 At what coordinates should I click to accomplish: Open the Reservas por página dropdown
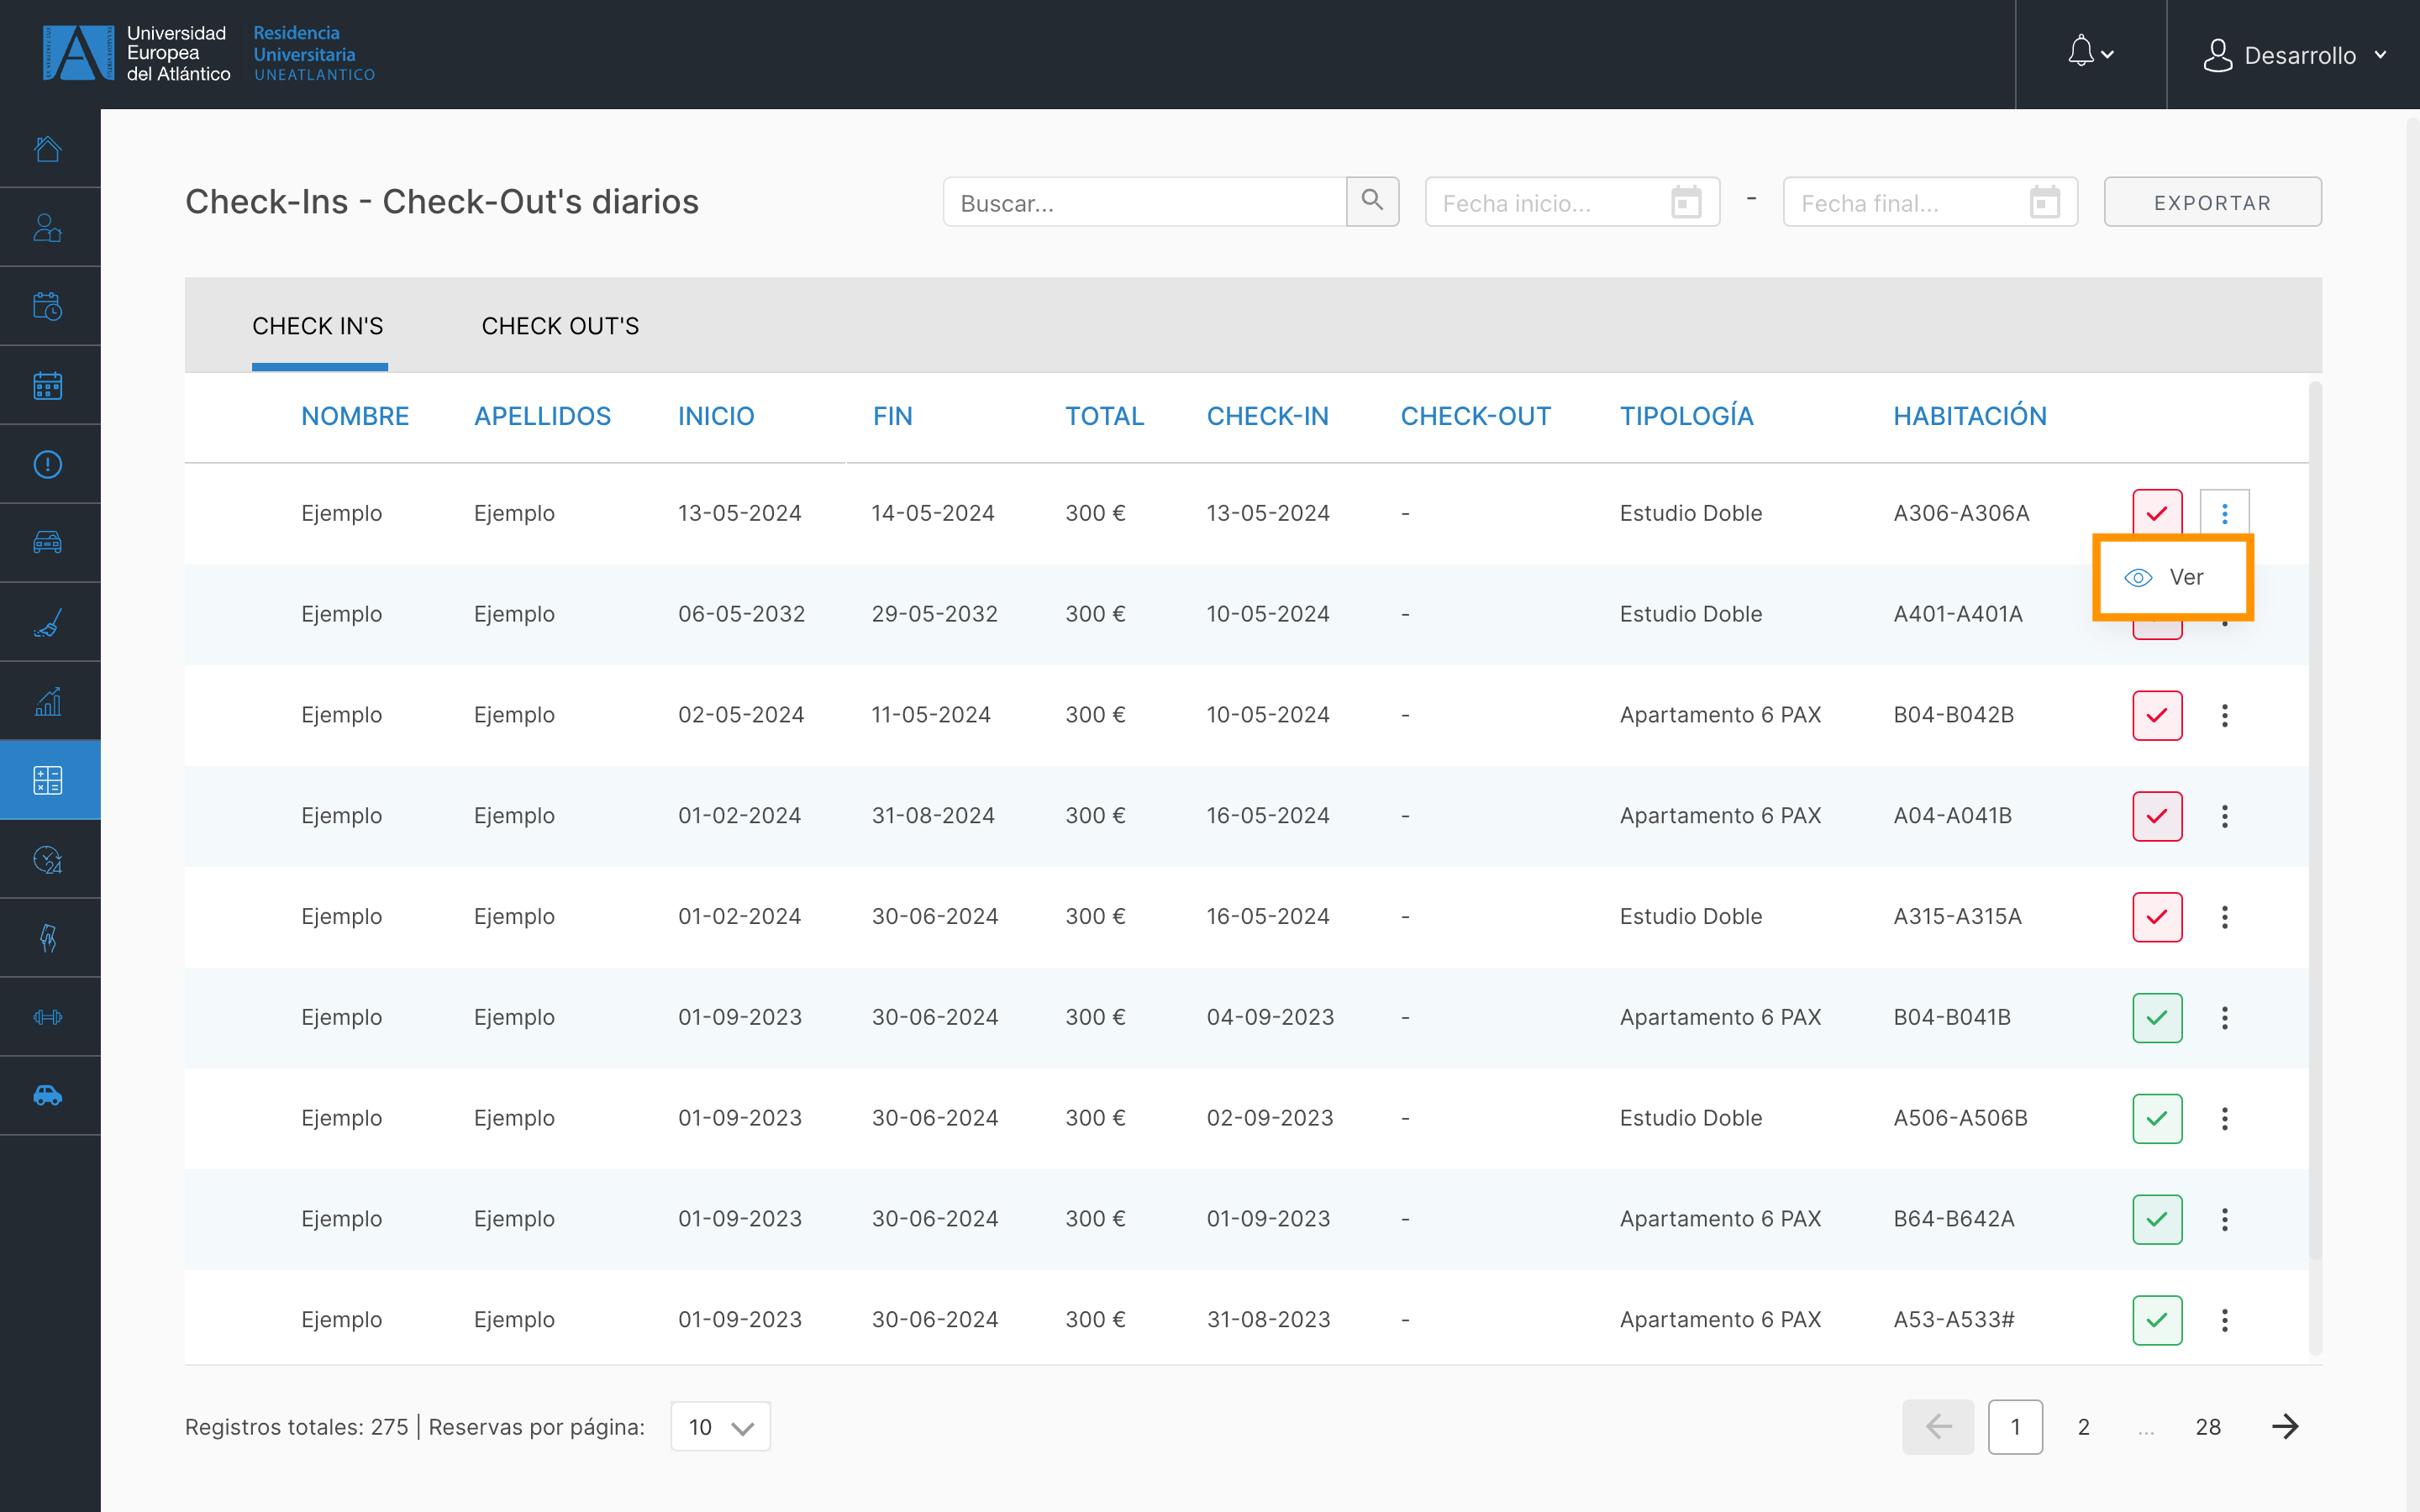[720, 1427]
